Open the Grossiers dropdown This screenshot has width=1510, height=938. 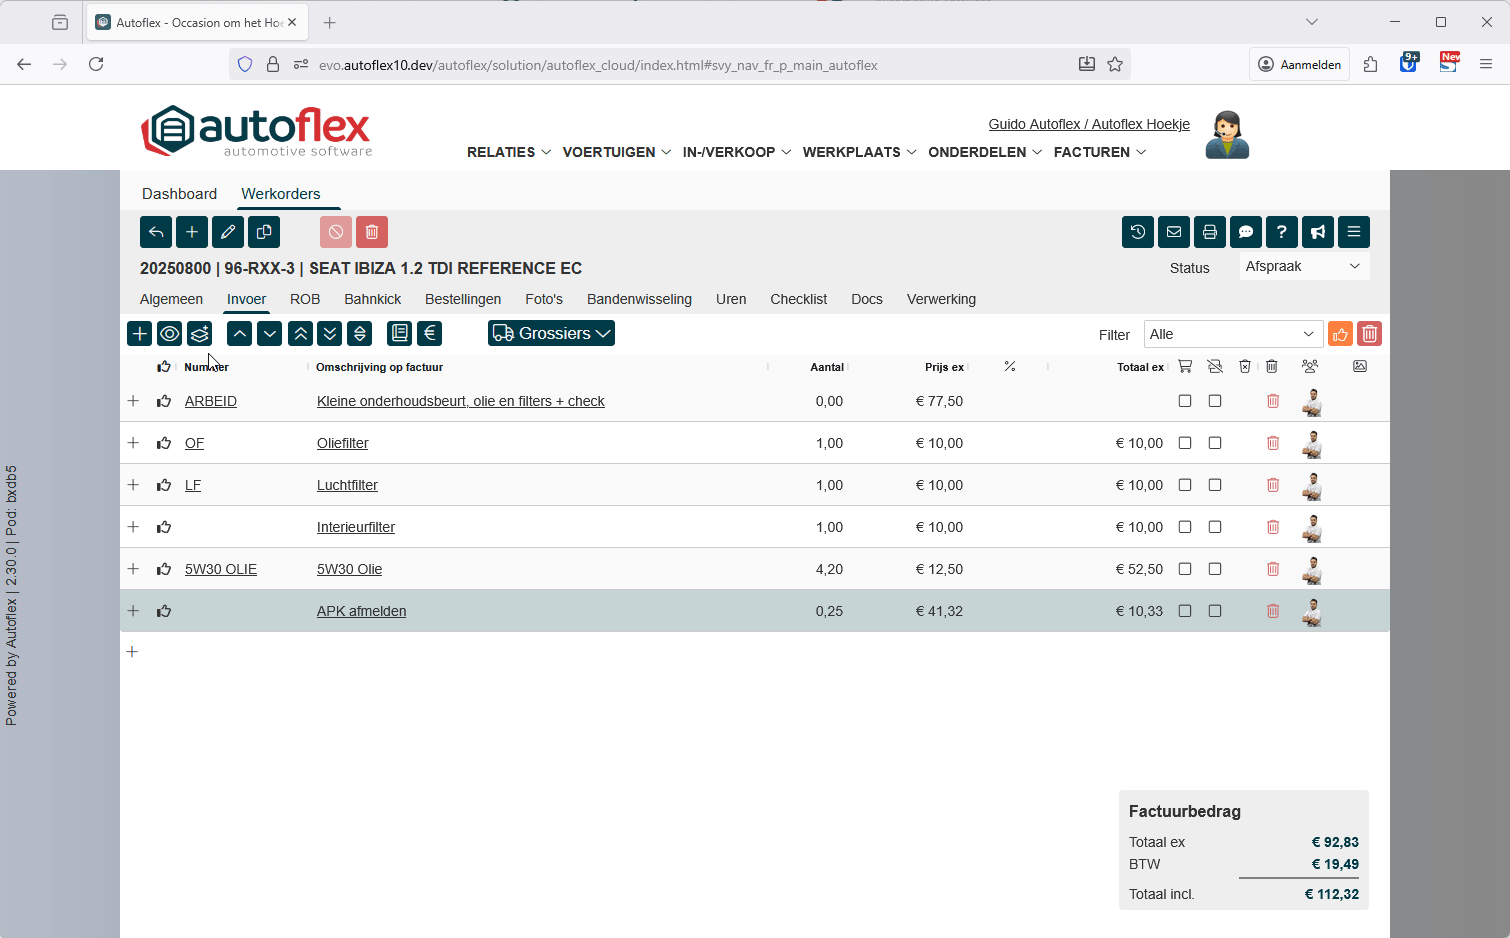coord(551,334)
